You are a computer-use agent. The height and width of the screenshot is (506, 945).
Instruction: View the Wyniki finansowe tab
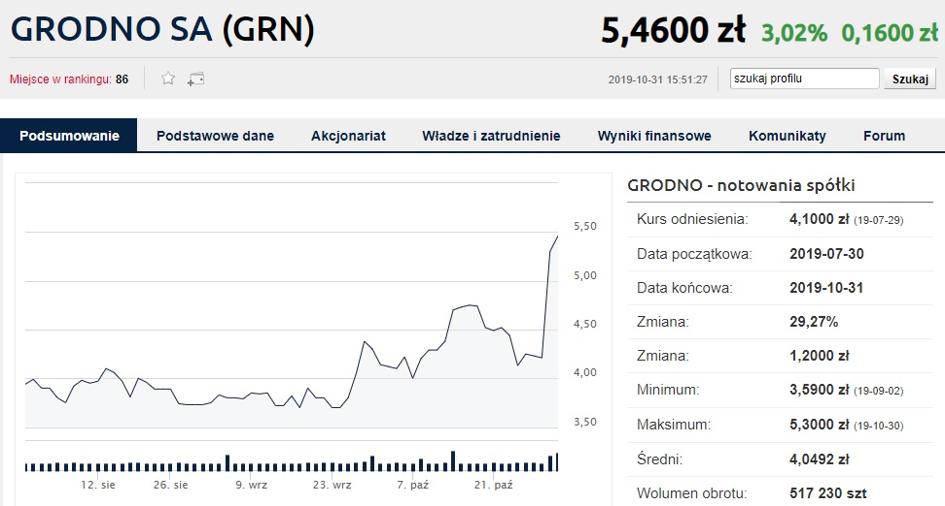point(655,136)
